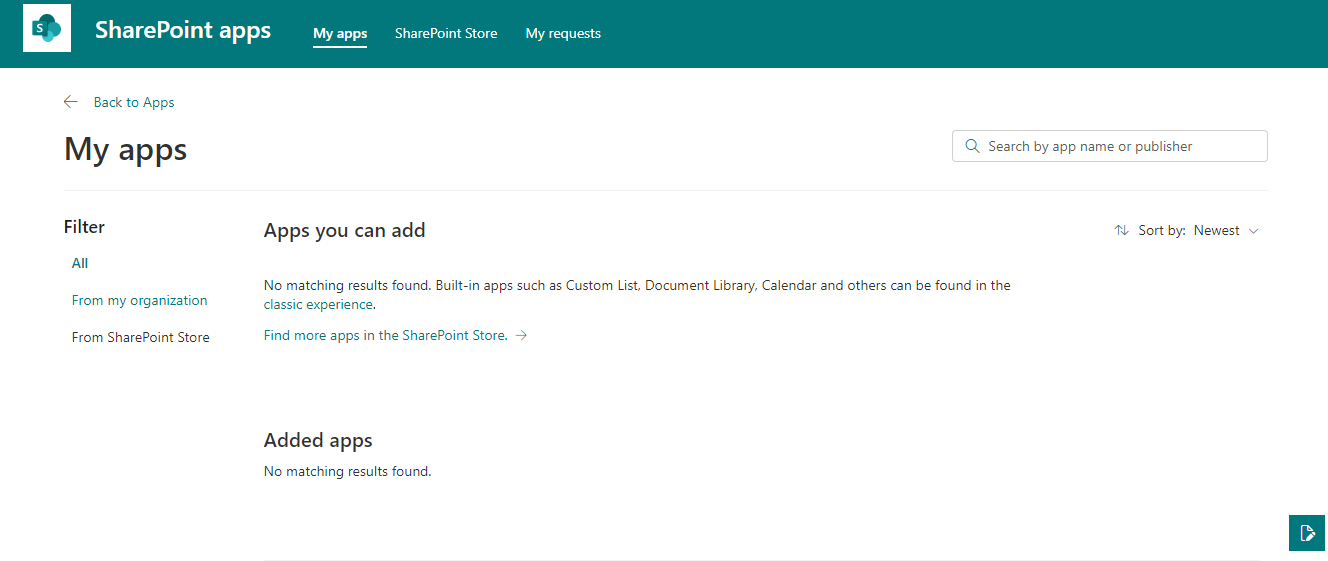Click the Back to Apps link

(x=134, y=102)
